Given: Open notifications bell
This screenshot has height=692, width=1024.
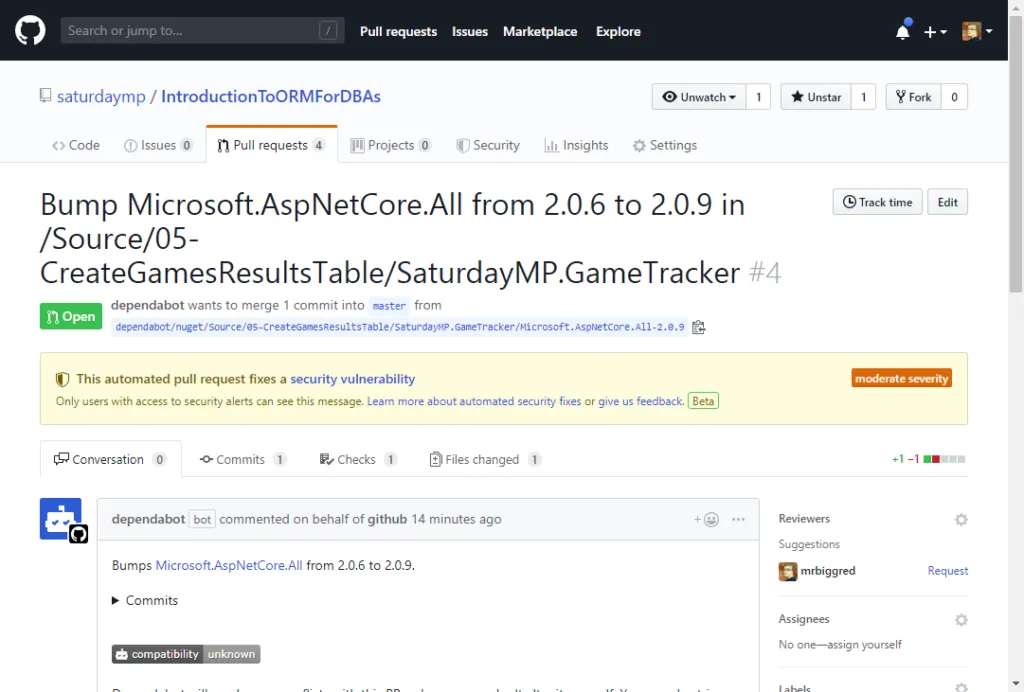Looking at the screenshot, I should 903,31.
